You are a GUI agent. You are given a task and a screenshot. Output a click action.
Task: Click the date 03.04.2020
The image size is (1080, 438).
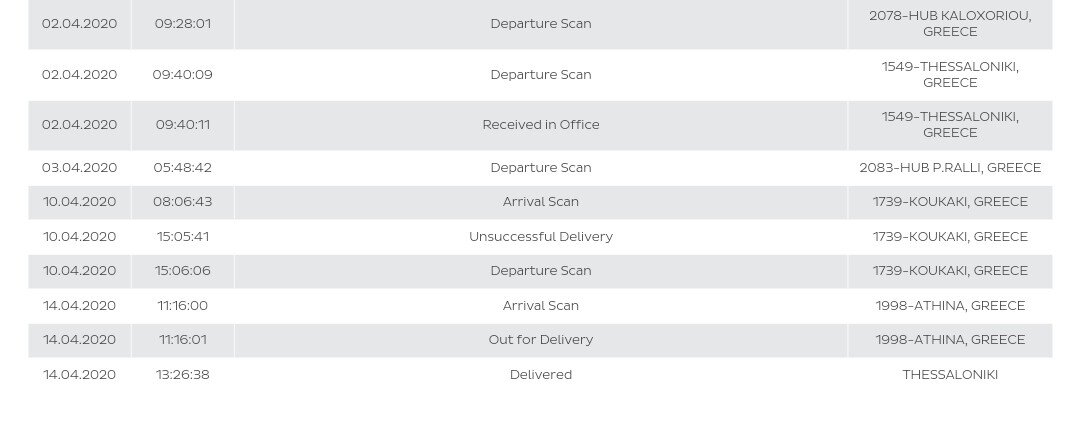click(79, 168)
